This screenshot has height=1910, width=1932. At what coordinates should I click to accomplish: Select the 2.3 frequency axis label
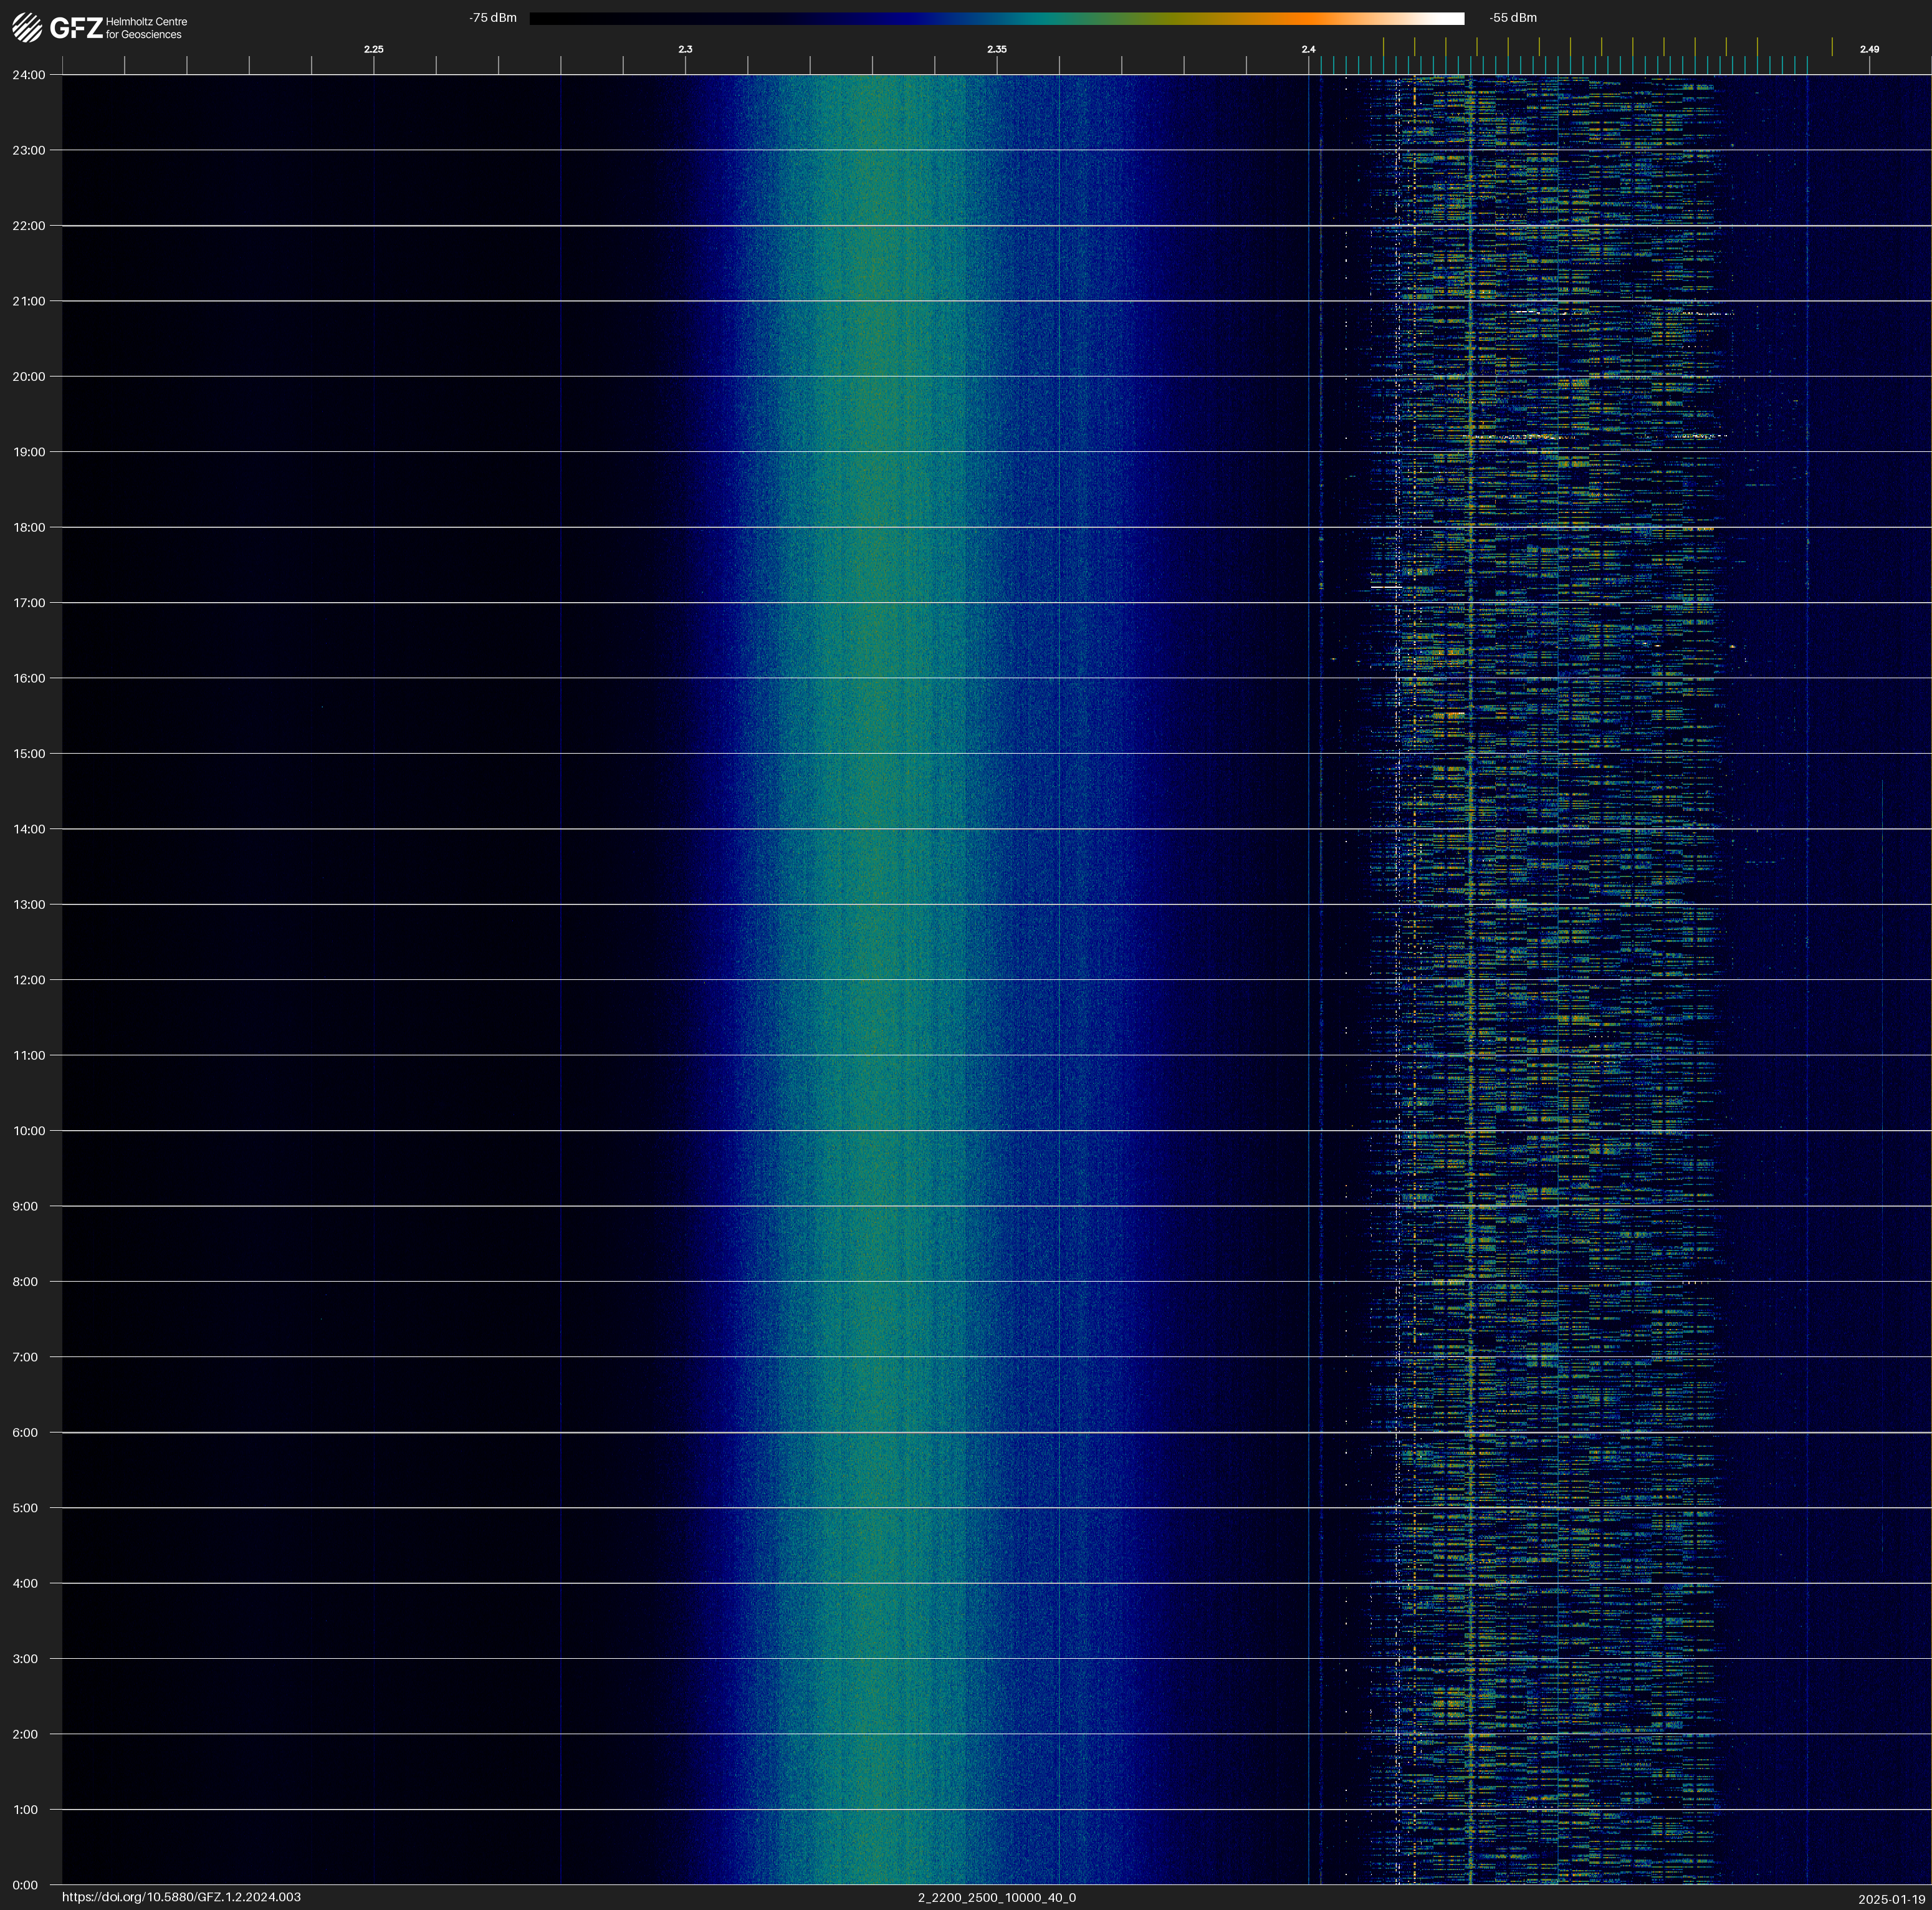tap(685, 49)
